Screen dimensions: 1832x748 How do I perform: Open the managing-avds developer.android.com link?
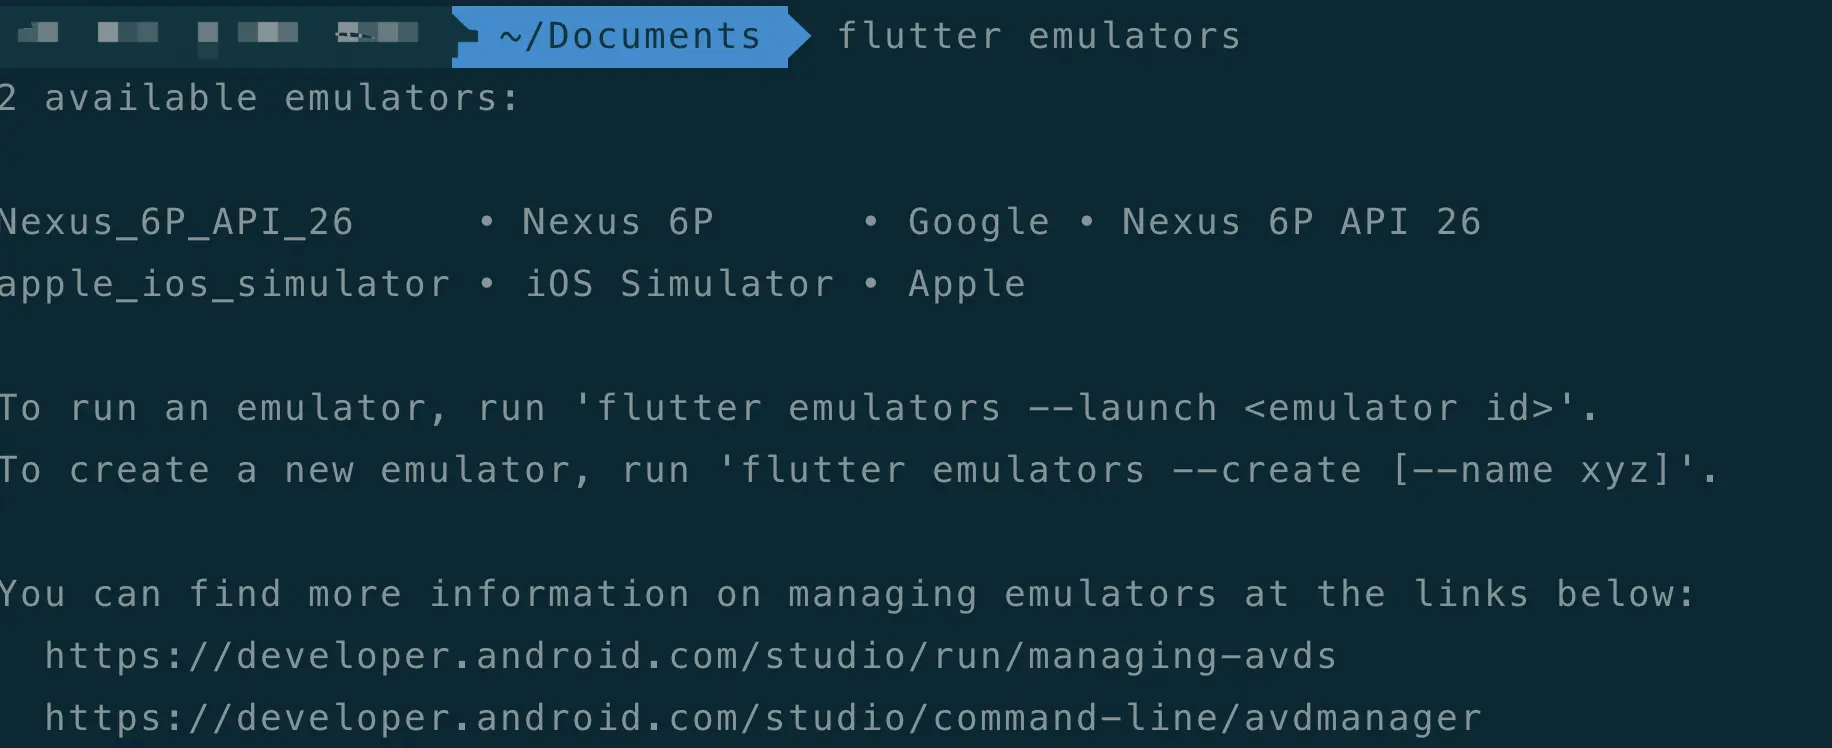pyautogui.click(x=690, y=656)
